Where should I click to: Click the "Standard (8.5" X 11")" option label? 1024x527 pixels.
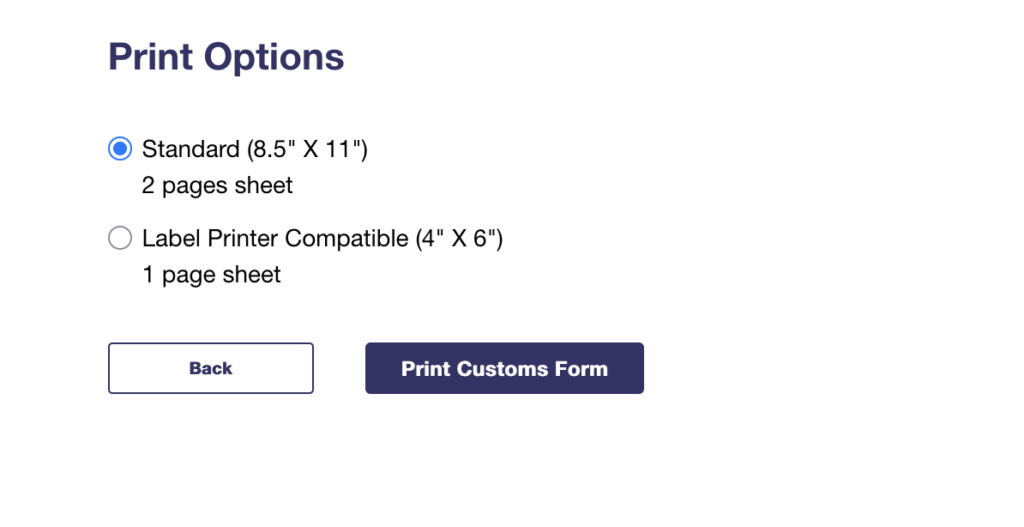[255, 149]
